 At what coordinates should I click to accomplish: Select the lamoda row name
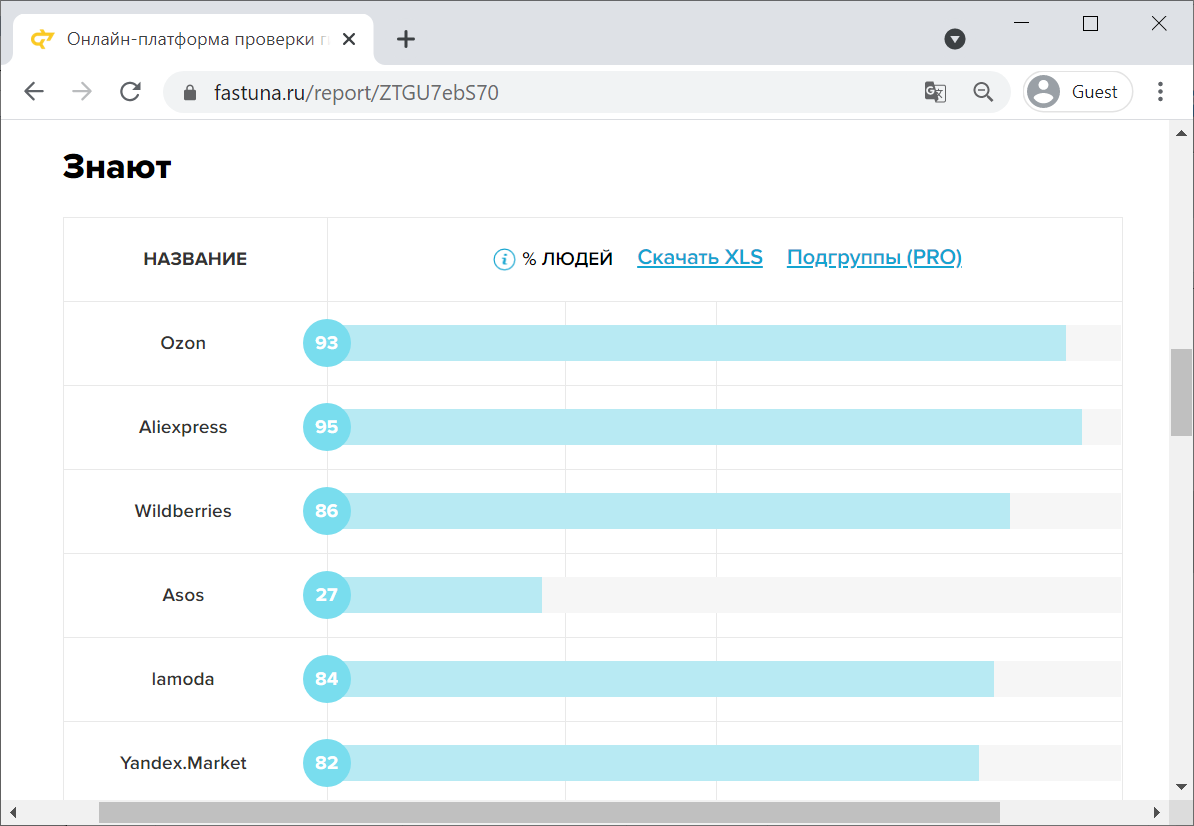[x=183, y=679]
